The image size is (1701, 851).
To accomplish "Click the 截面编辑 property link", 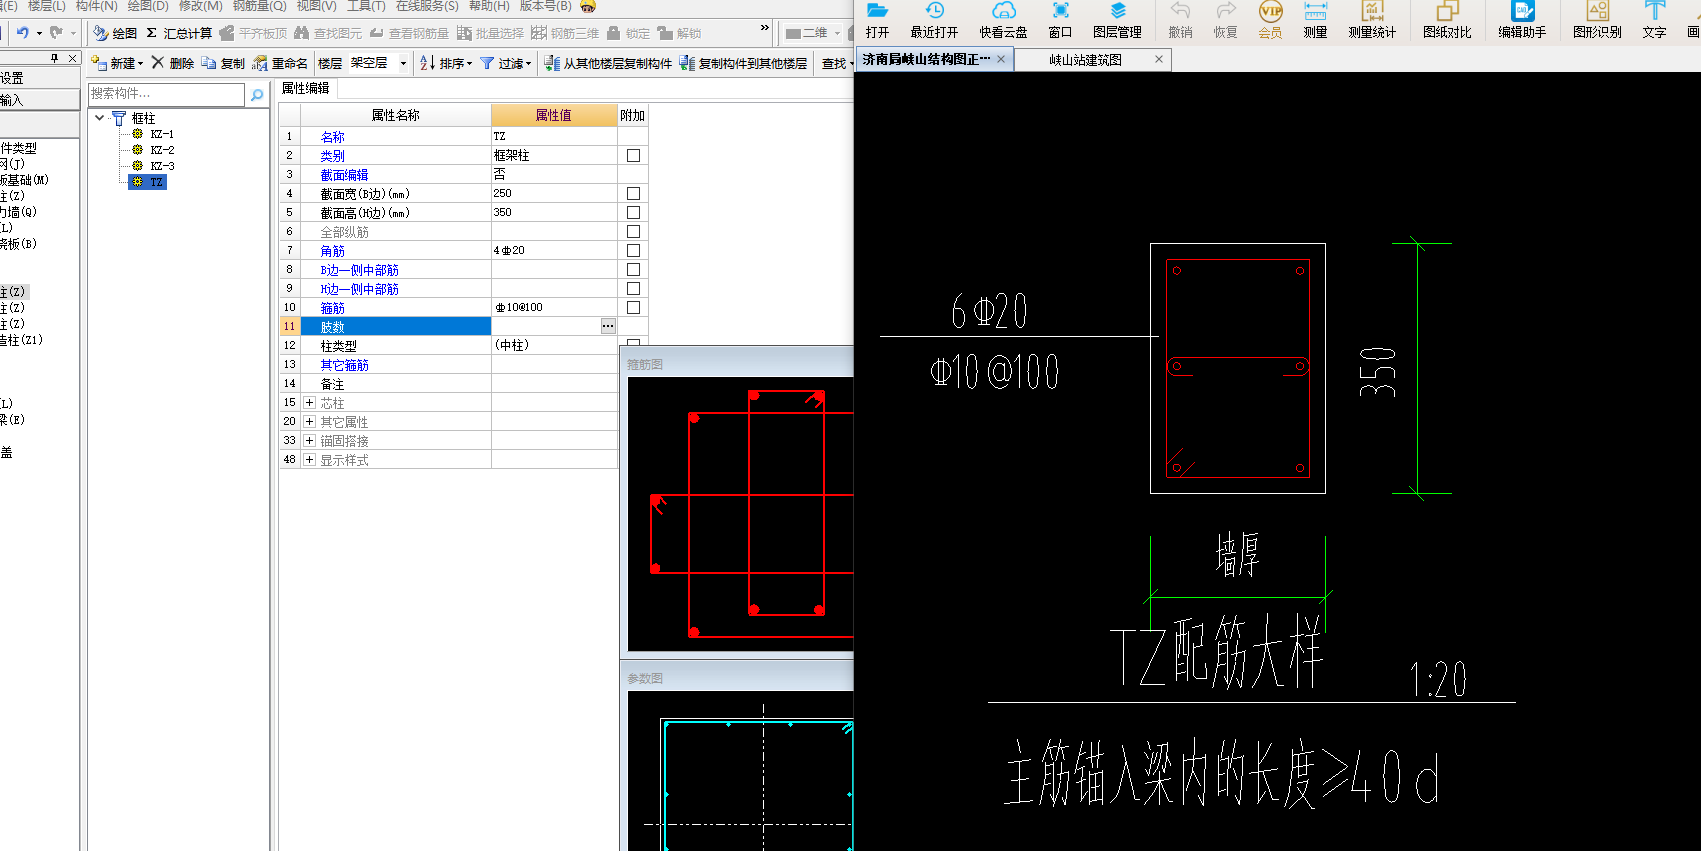I will tap(344, 175).
